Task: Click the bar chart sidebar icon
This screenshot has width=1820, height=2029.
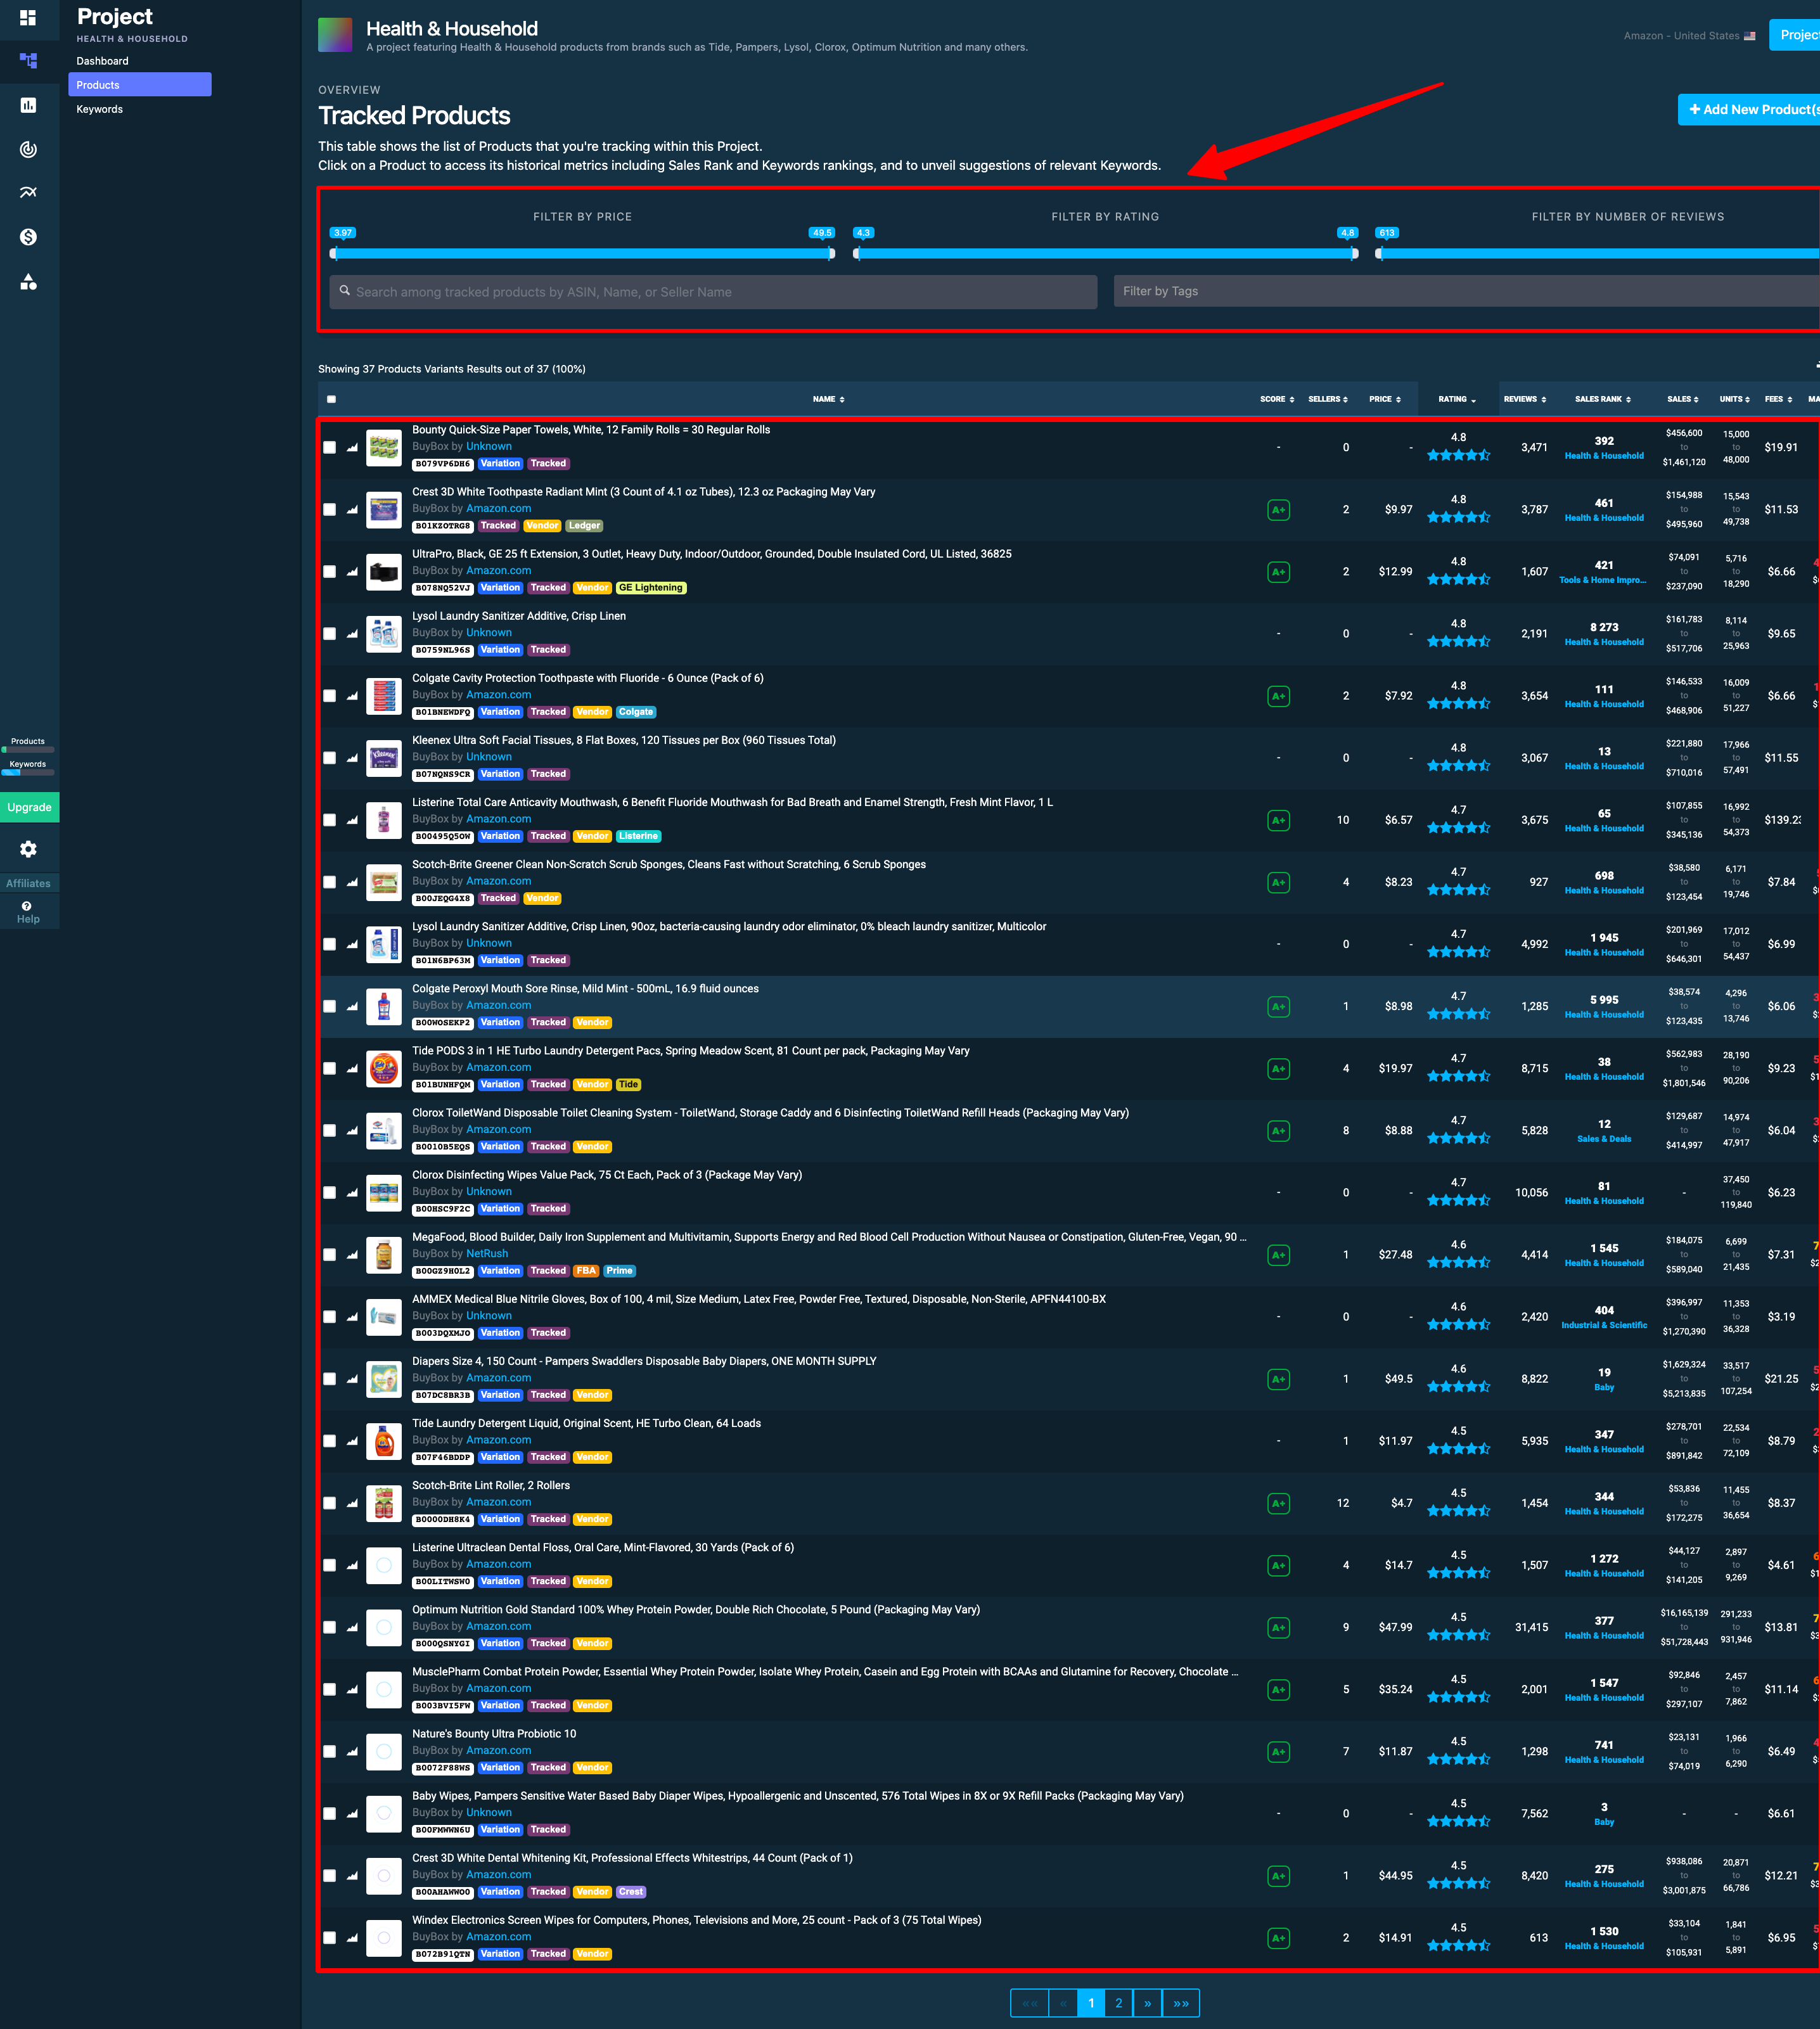Action: pos(28,105)
